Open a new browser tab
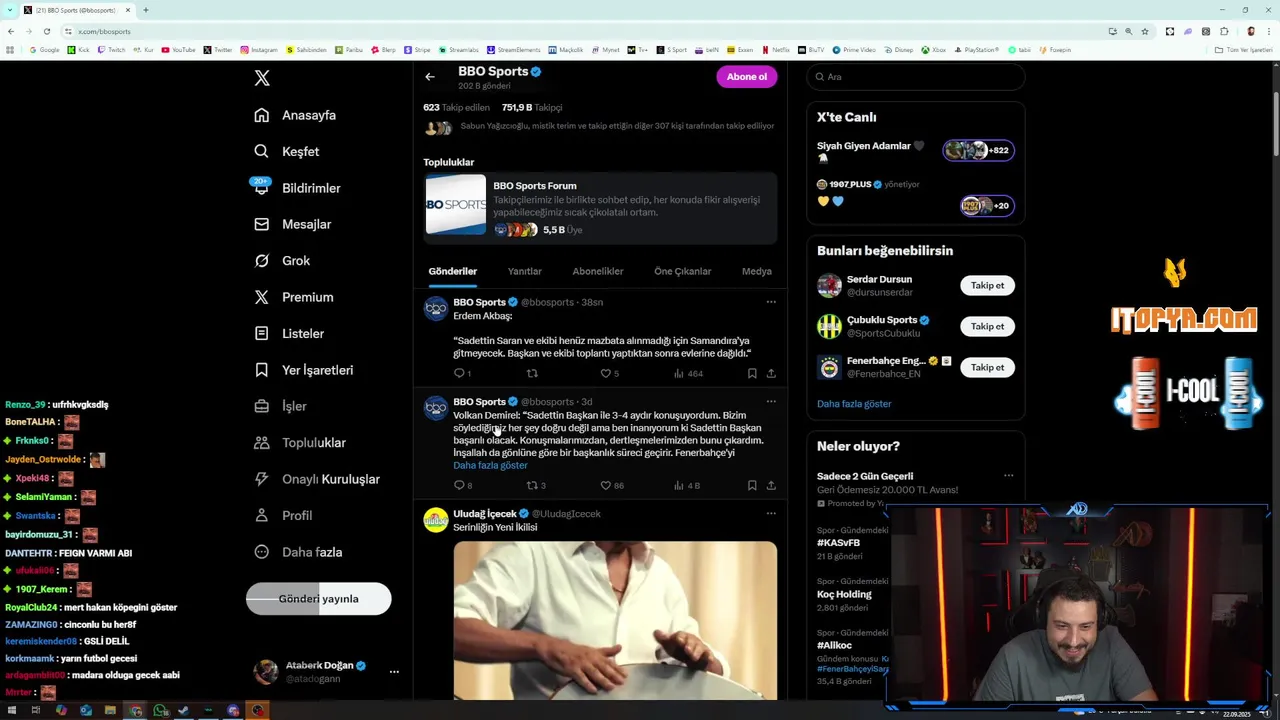The image size is (1280, 720). [146, 10]
